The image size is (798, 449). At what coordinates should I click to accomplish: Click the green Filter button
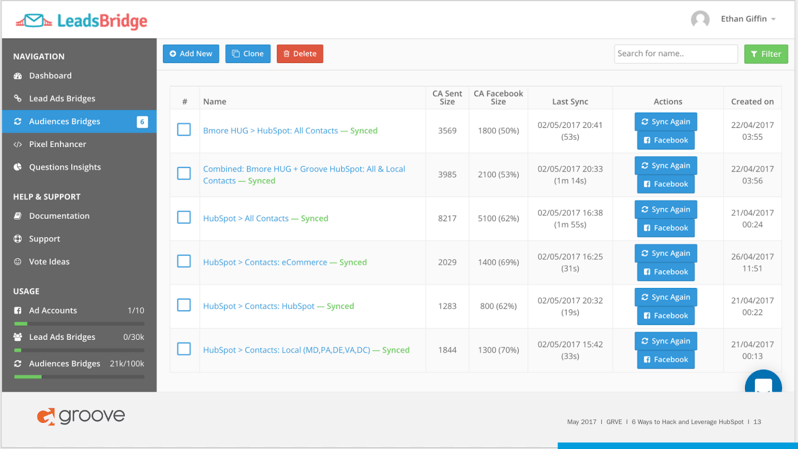pyautogui.click(x=766, y=54)
